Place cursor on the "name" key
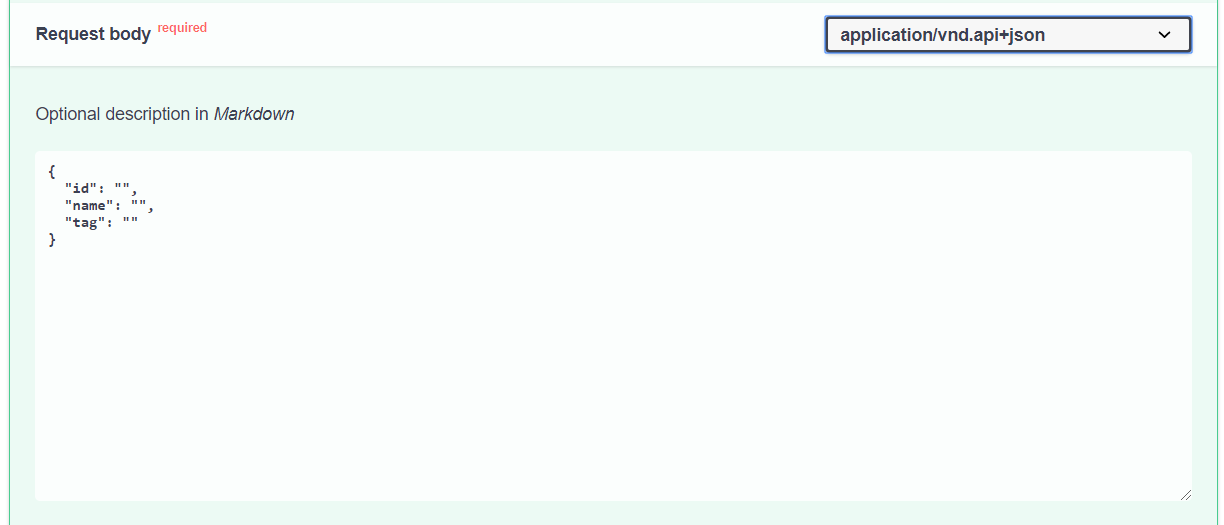Image resolution: width=1224 pixels, height=525 pixels. pos(89,206)
